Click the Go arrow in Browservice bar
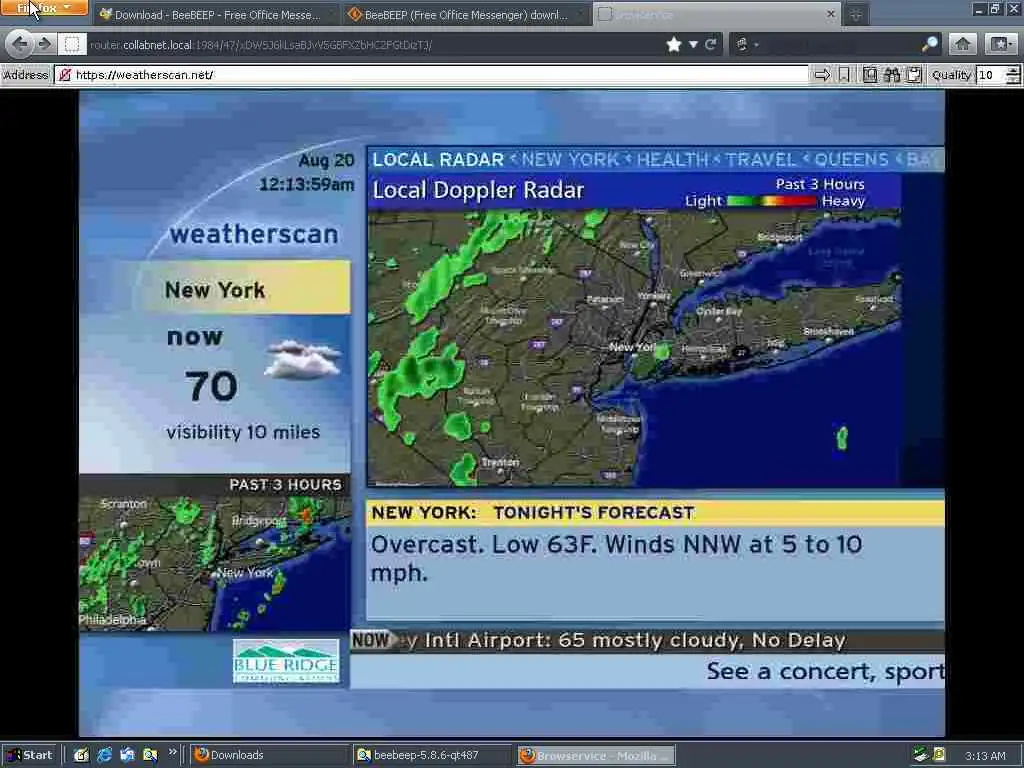The height and width of the screenshot is (768, 1024). [x=822, y=75]
